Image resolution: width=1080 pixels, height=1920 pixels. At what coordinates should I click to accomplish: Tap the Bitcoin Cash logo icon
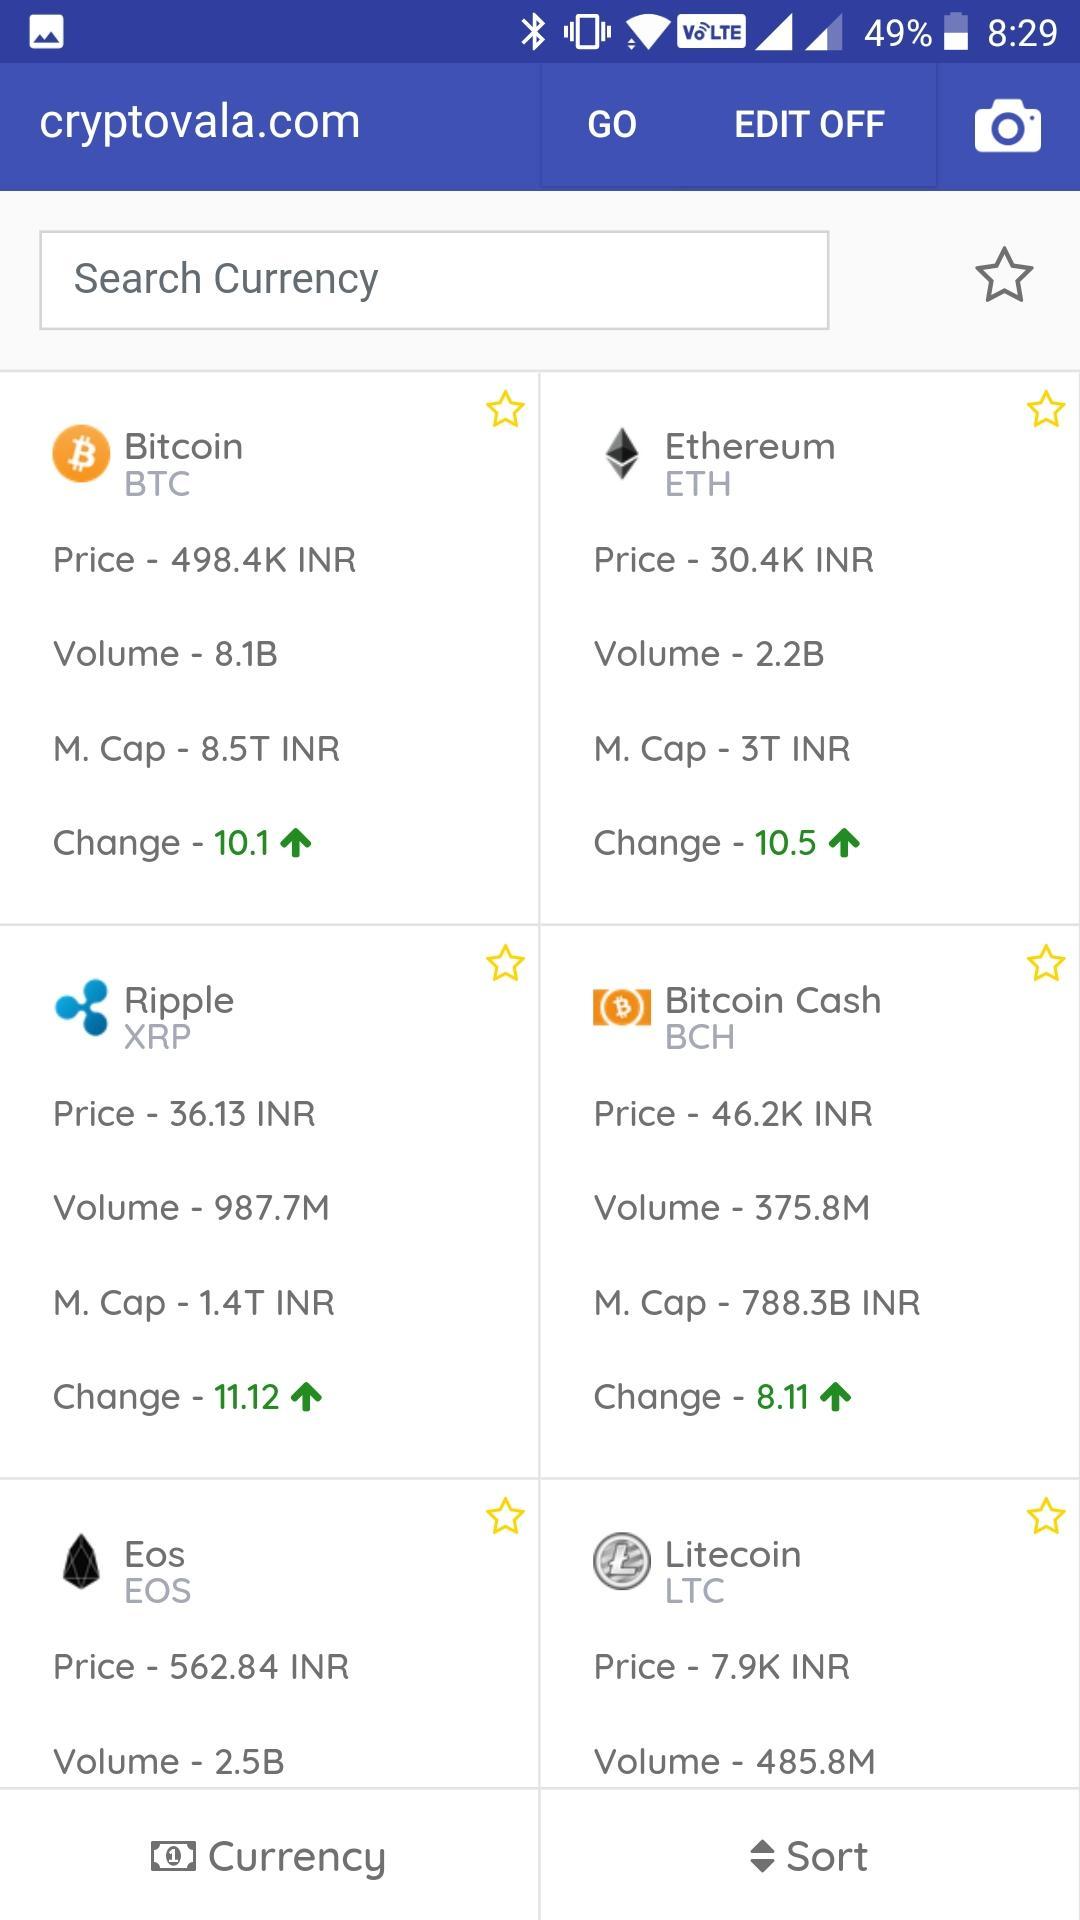(x=622, y=1007)
